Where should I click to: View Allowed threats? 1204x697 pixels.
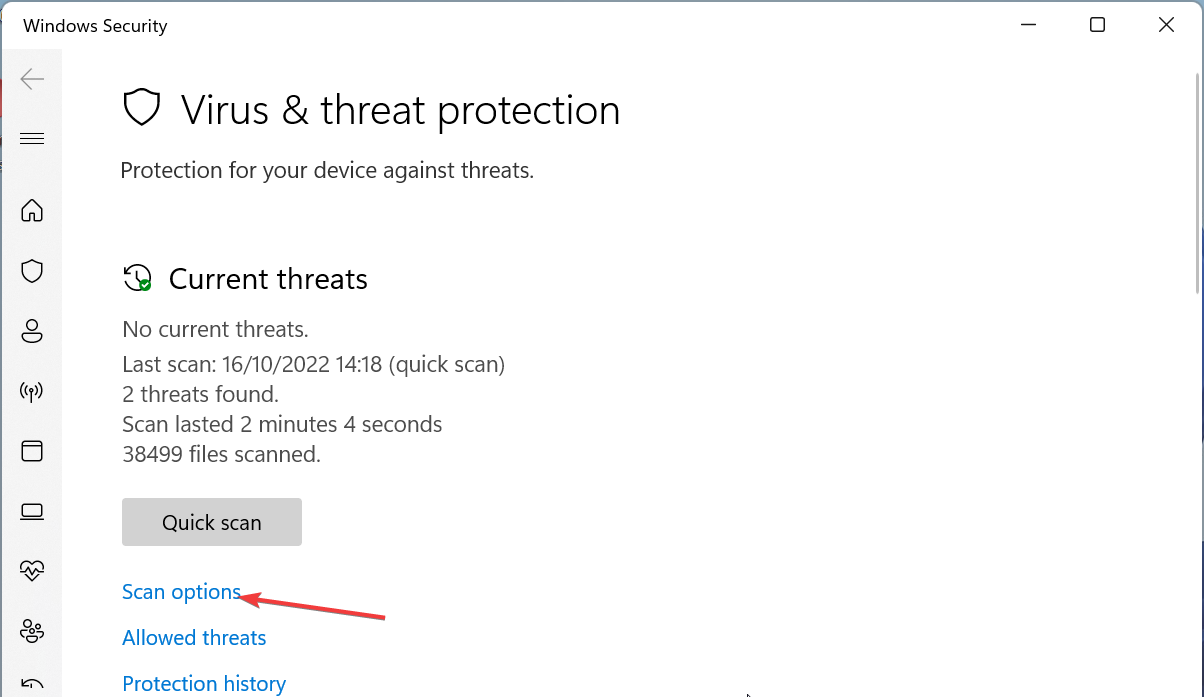pos(193,637)
